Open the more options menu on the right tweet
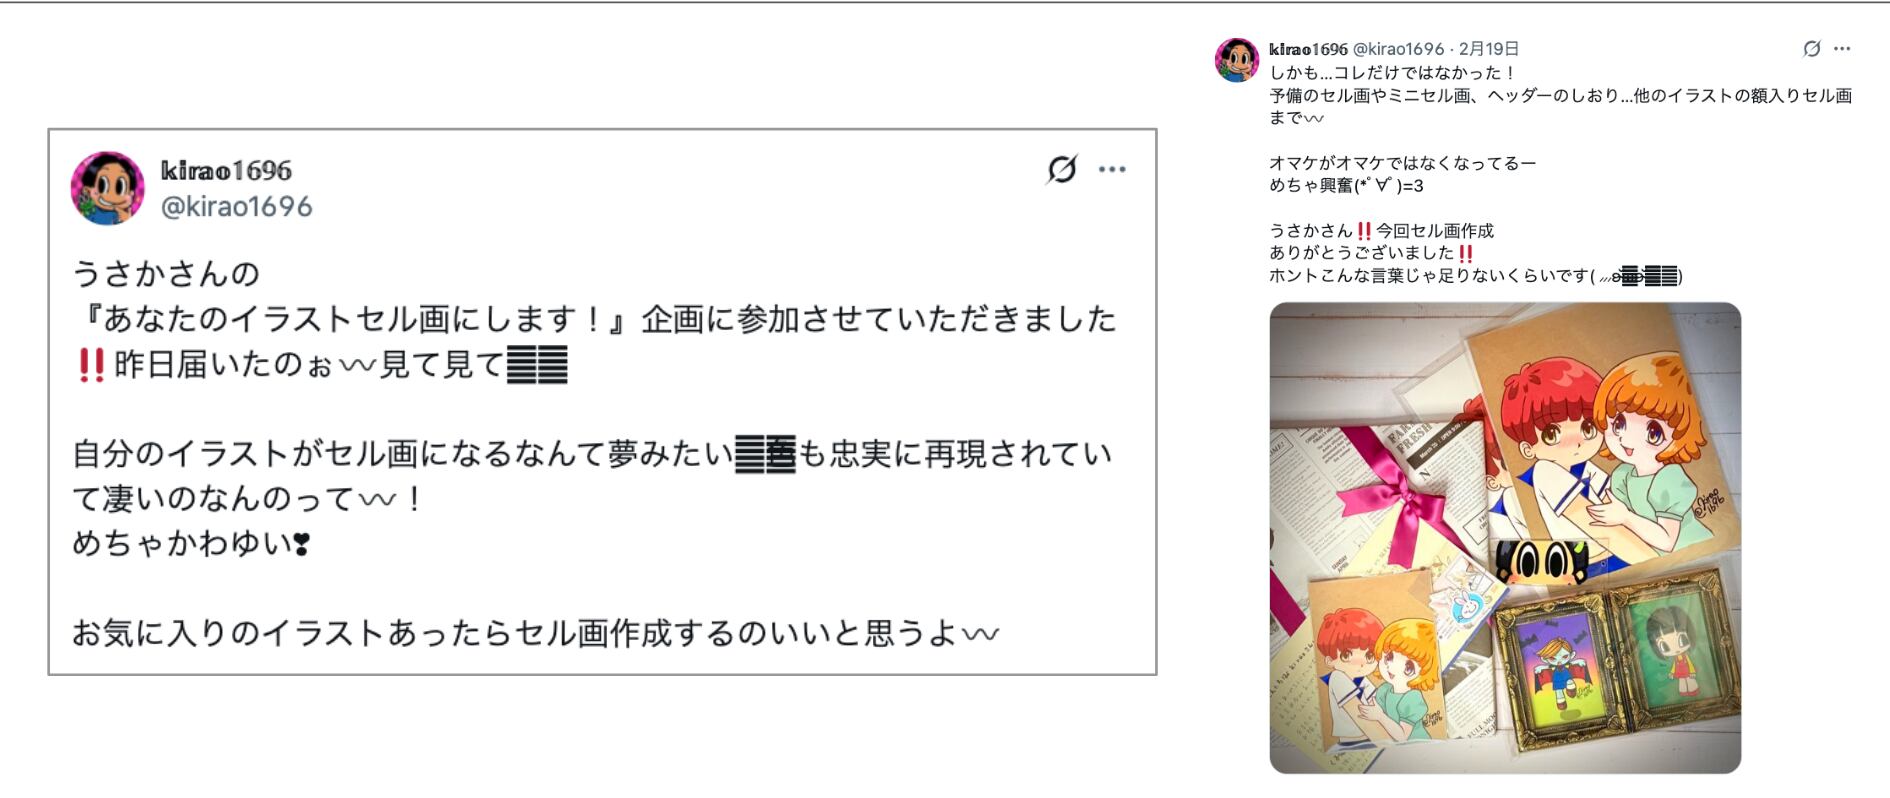The height and width of the screenshot is (798, 1890). click(1842, 48)
